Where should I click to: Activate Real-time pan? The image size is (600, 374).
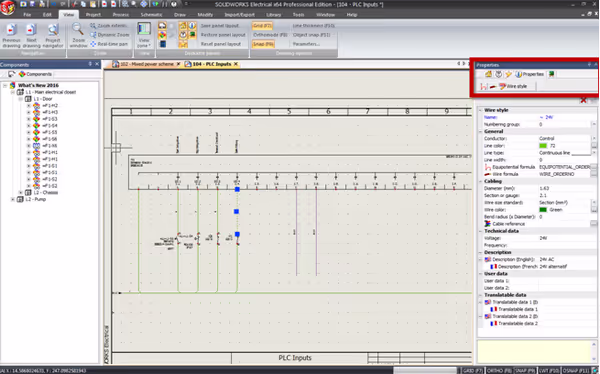pyautogui.click(x=109, y=44)
